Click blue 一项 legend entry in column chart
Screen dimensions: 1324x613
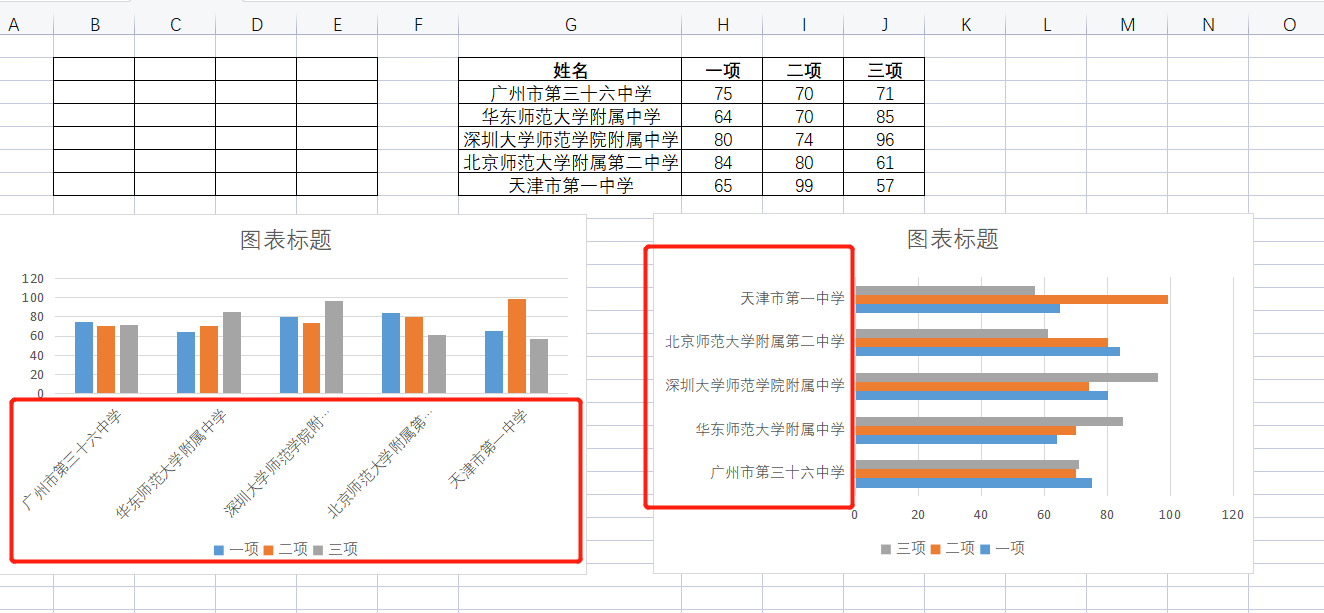[x=236, y=549]
